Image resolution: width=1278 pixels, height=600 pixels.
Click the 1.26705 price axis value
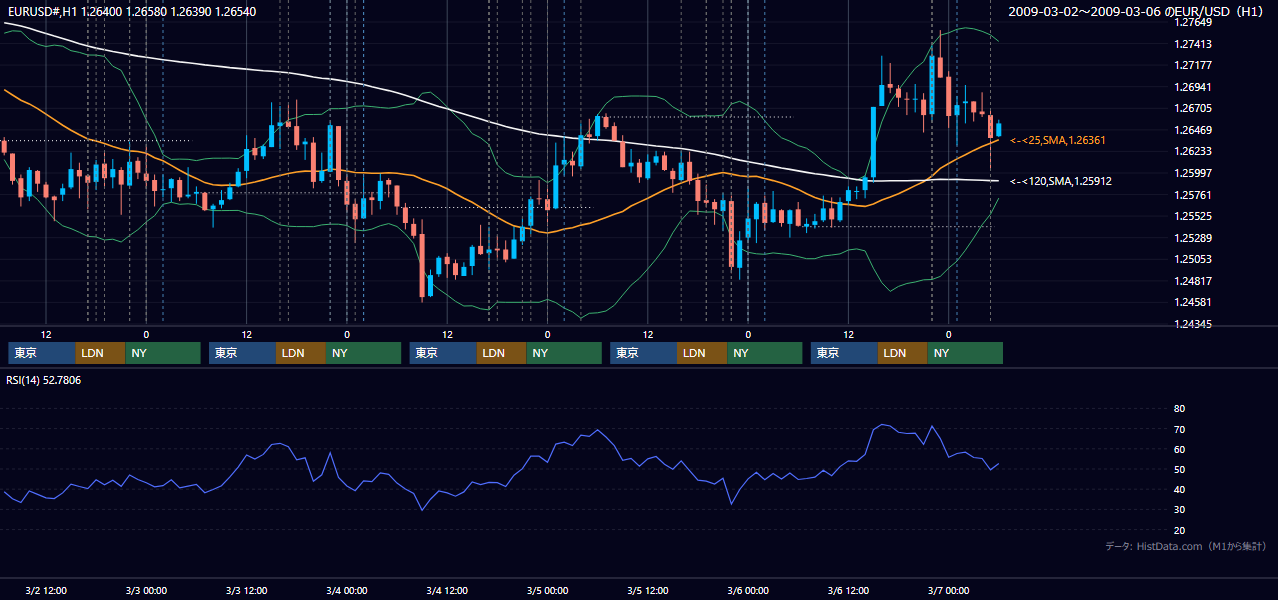coord(1193,108)
